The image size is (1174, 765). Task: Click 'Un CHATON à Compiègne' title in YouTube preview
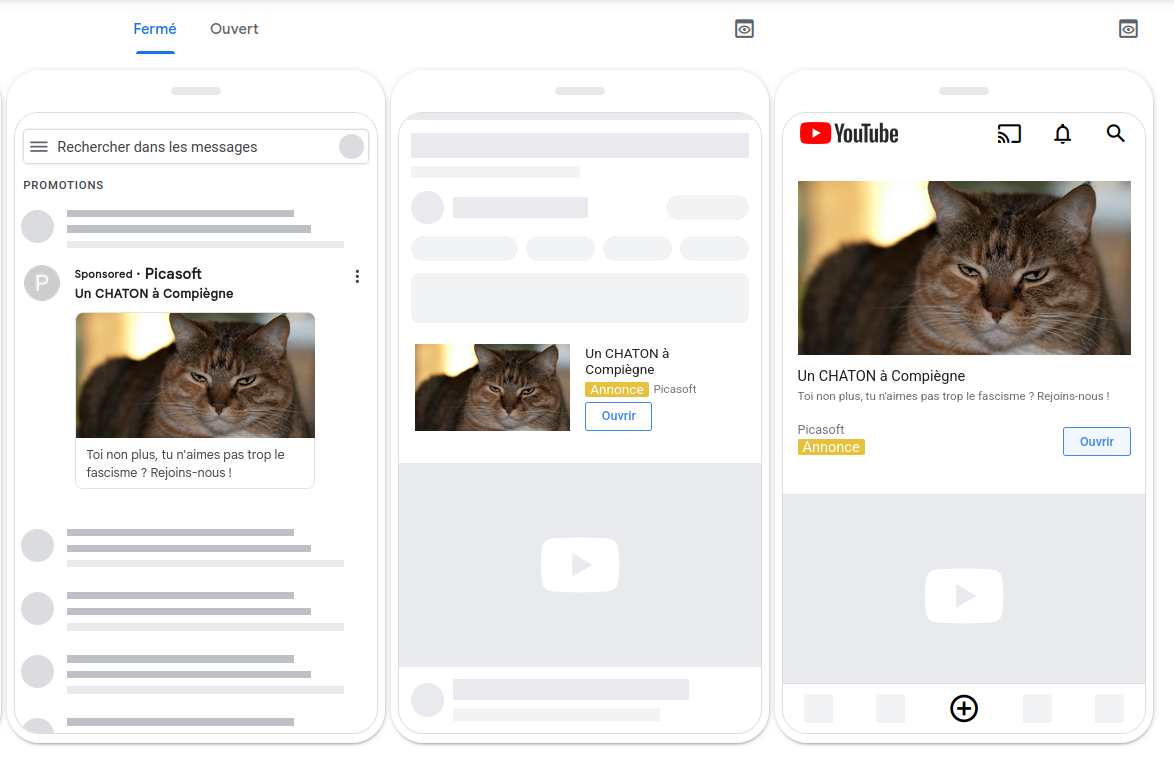881,376
